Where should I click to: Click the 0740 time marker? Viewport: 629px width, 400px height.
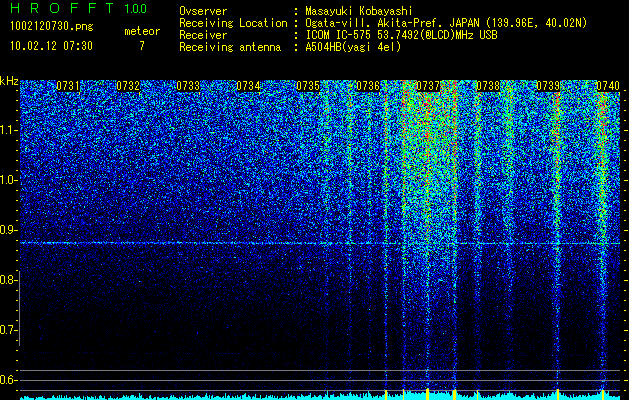608,86
